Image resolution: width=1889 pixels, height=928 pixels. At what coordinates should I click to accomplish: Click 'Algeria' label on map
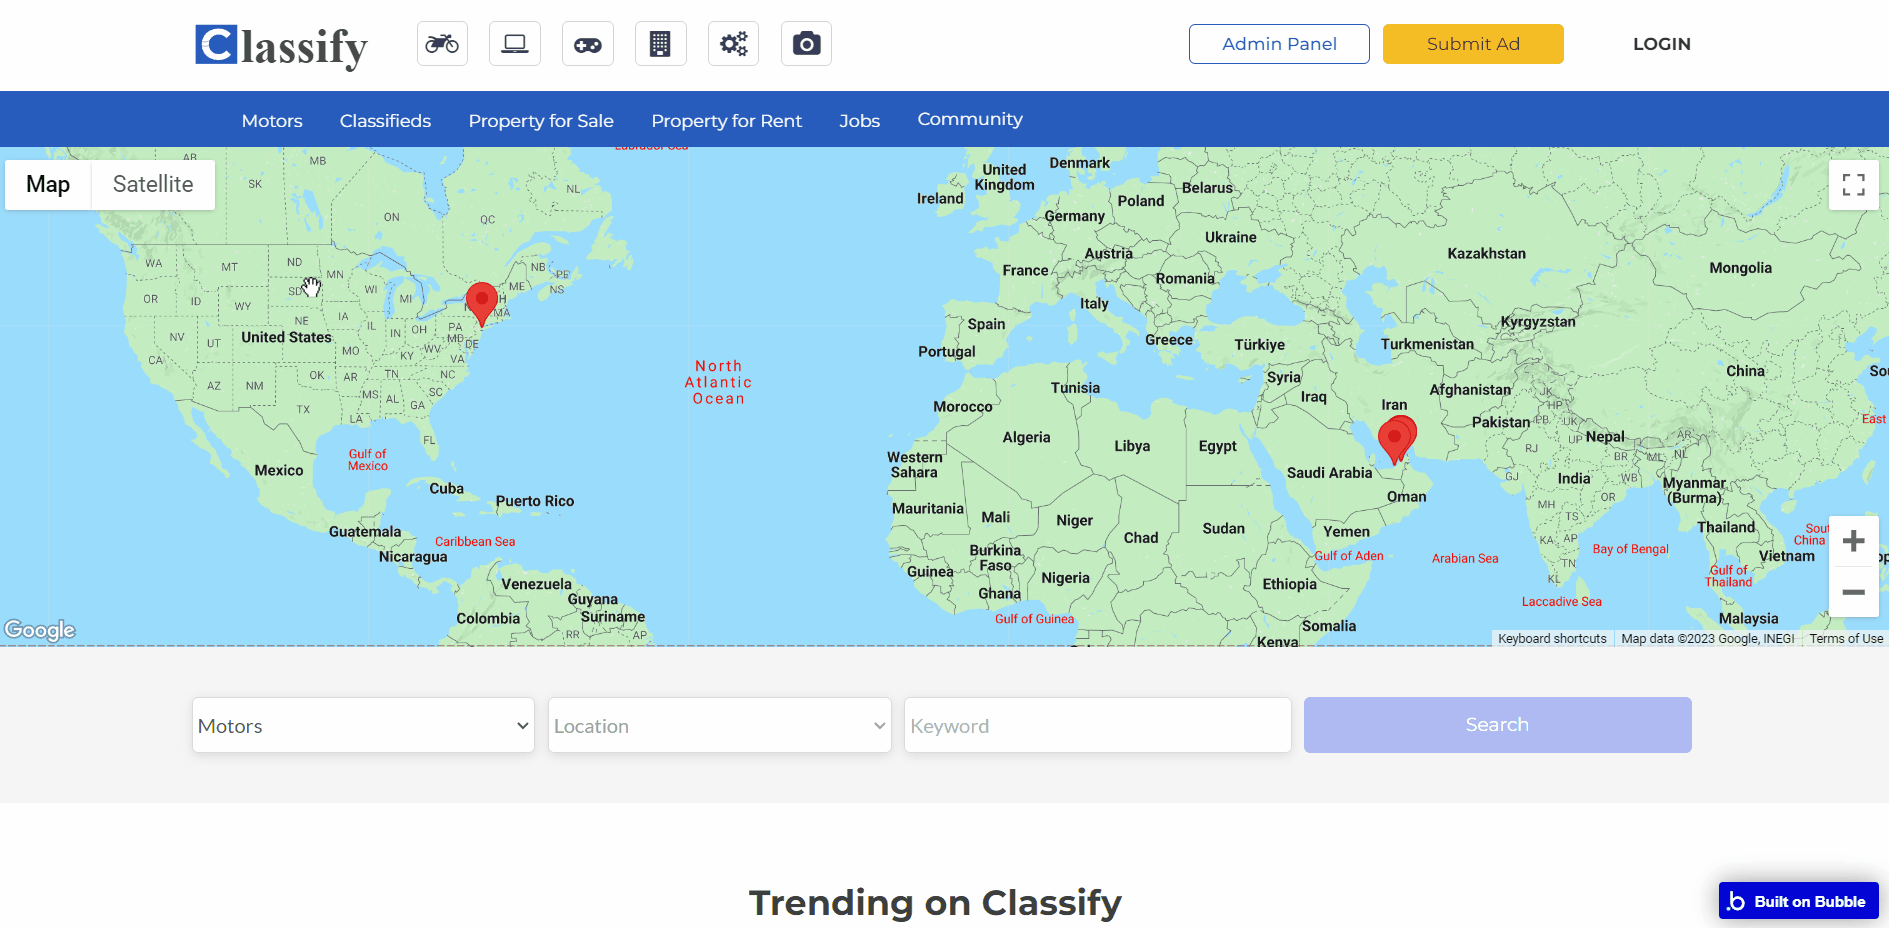1026,437
